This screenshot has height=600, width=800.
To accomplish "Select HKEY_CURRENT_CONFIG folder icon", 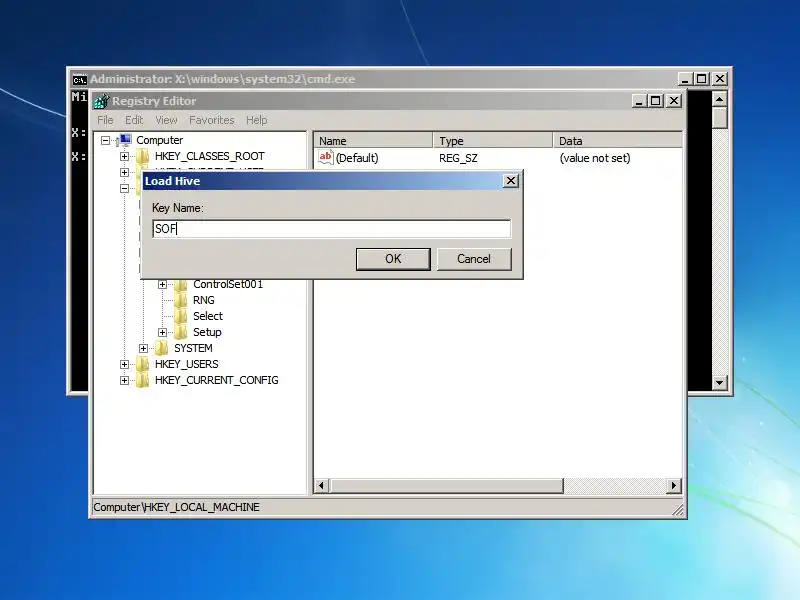I will [143, 380].
